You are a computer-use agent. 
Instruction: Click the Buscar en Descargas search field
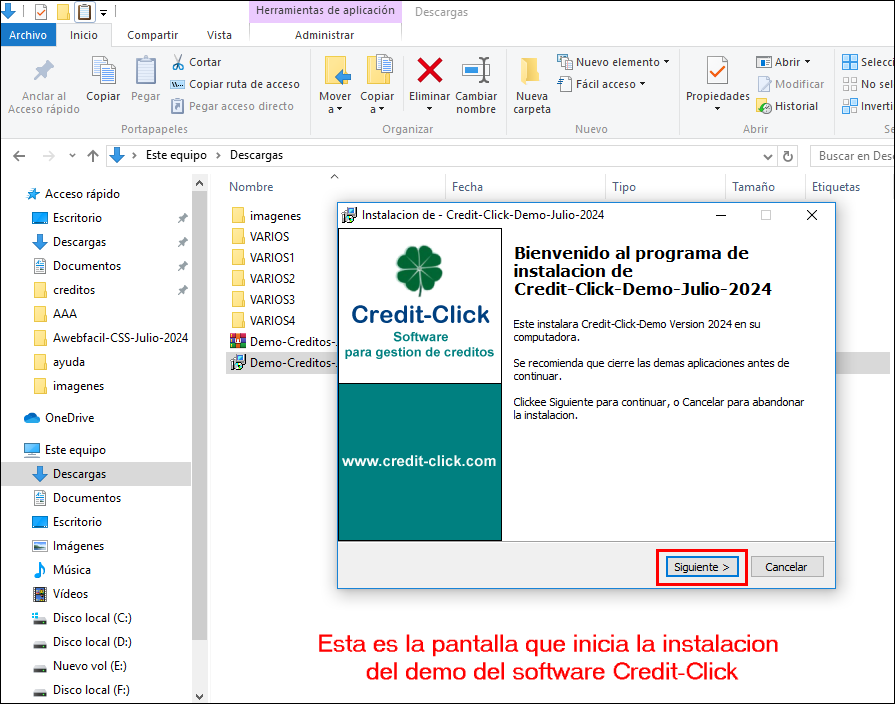852,156
